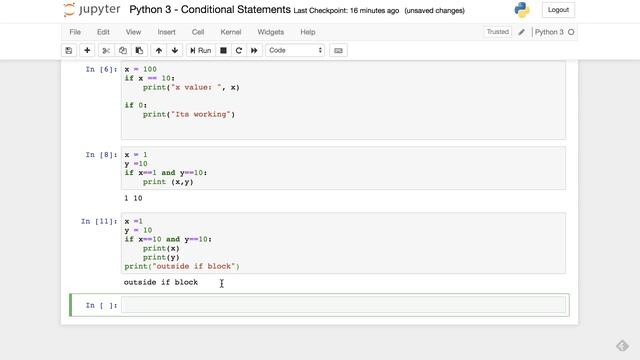Click the Jupyter logo
Screen dimensions: 640x360
[92, 10]
